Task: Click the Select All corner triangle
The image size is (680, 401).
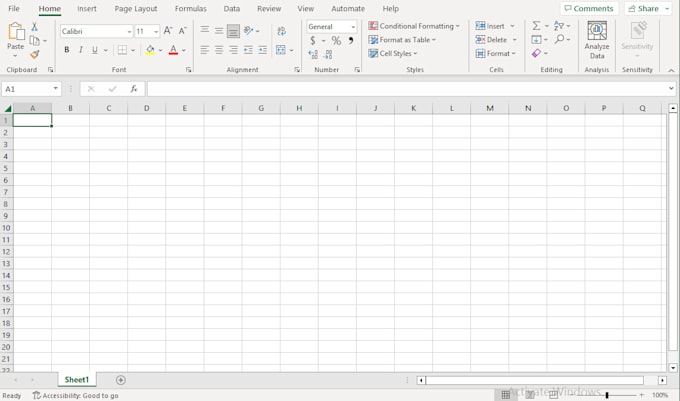Action: tap(7, 108)
